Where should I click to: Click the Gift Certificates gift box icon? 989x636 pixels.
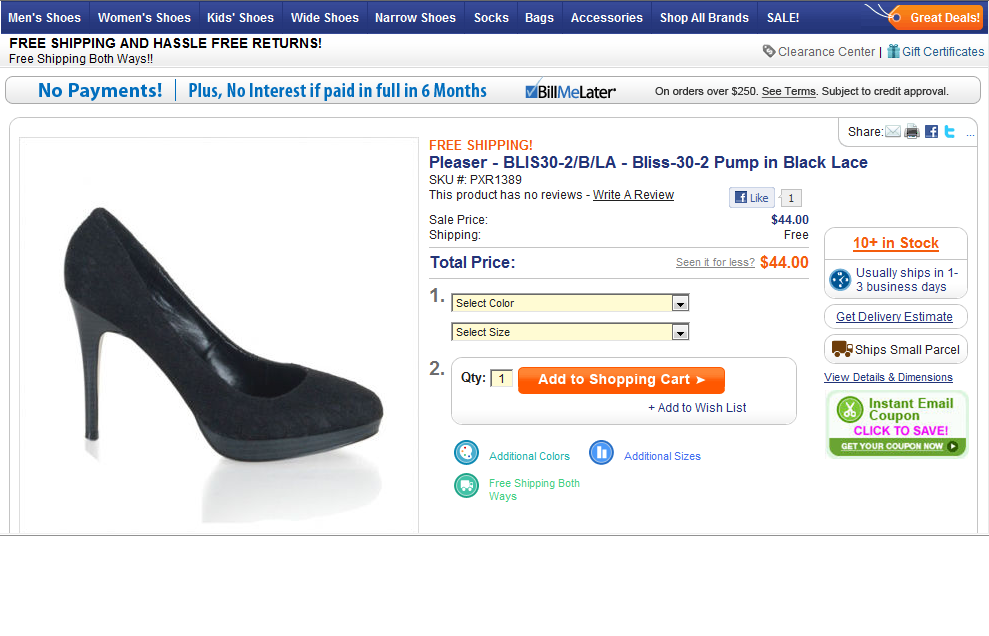coord(893,51)
